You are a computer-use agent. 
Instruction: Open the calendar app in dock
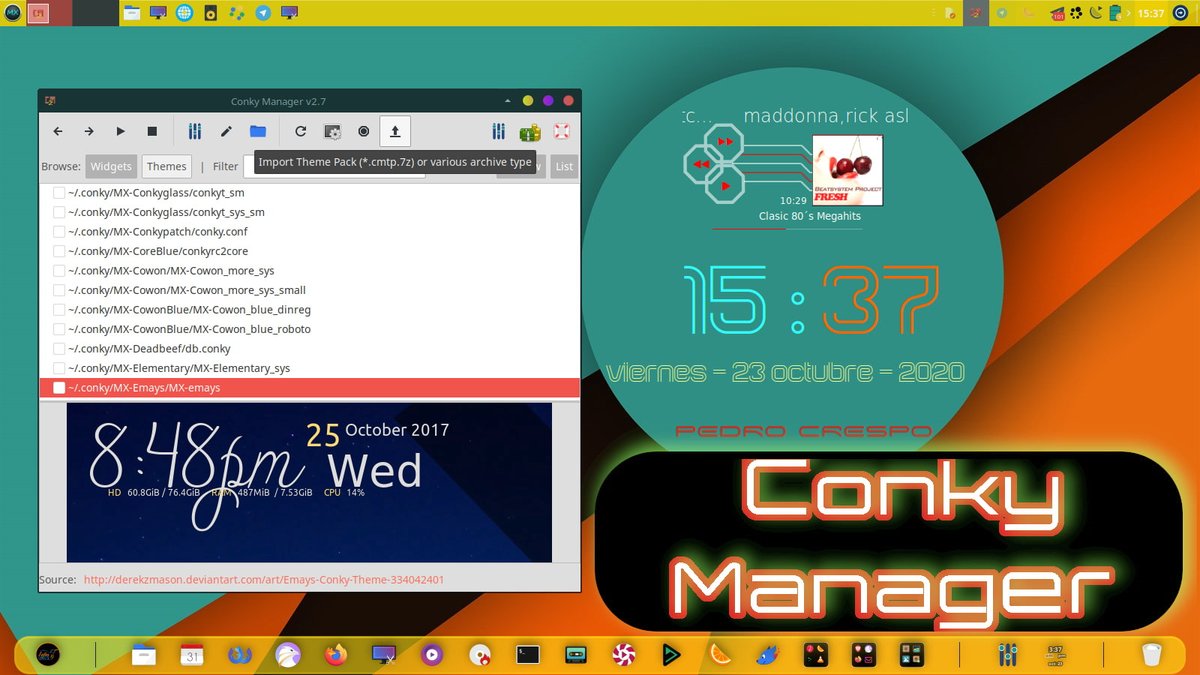192,655
